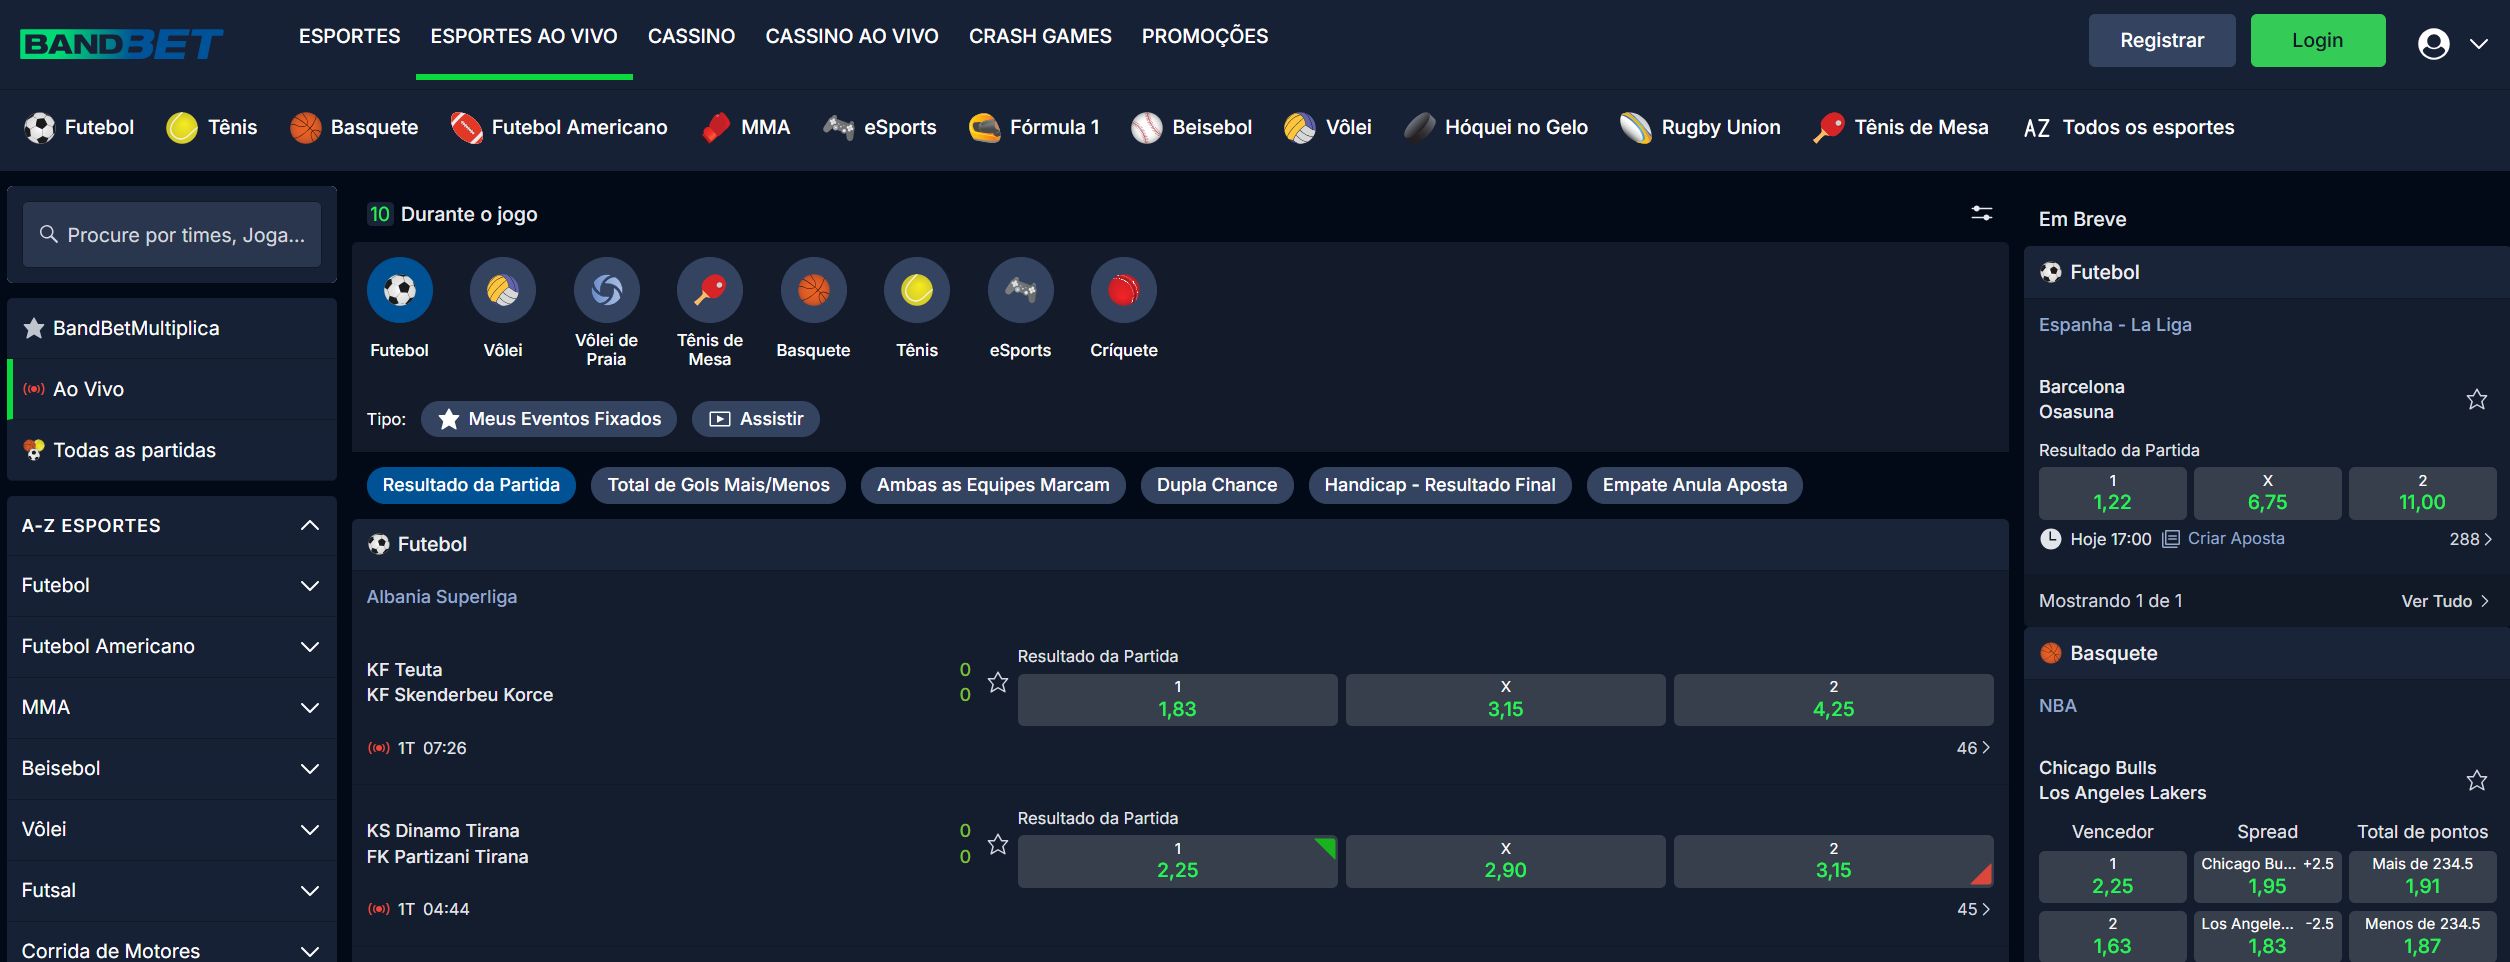Open Futebol Americano in the top sports bar

(559, 127)
